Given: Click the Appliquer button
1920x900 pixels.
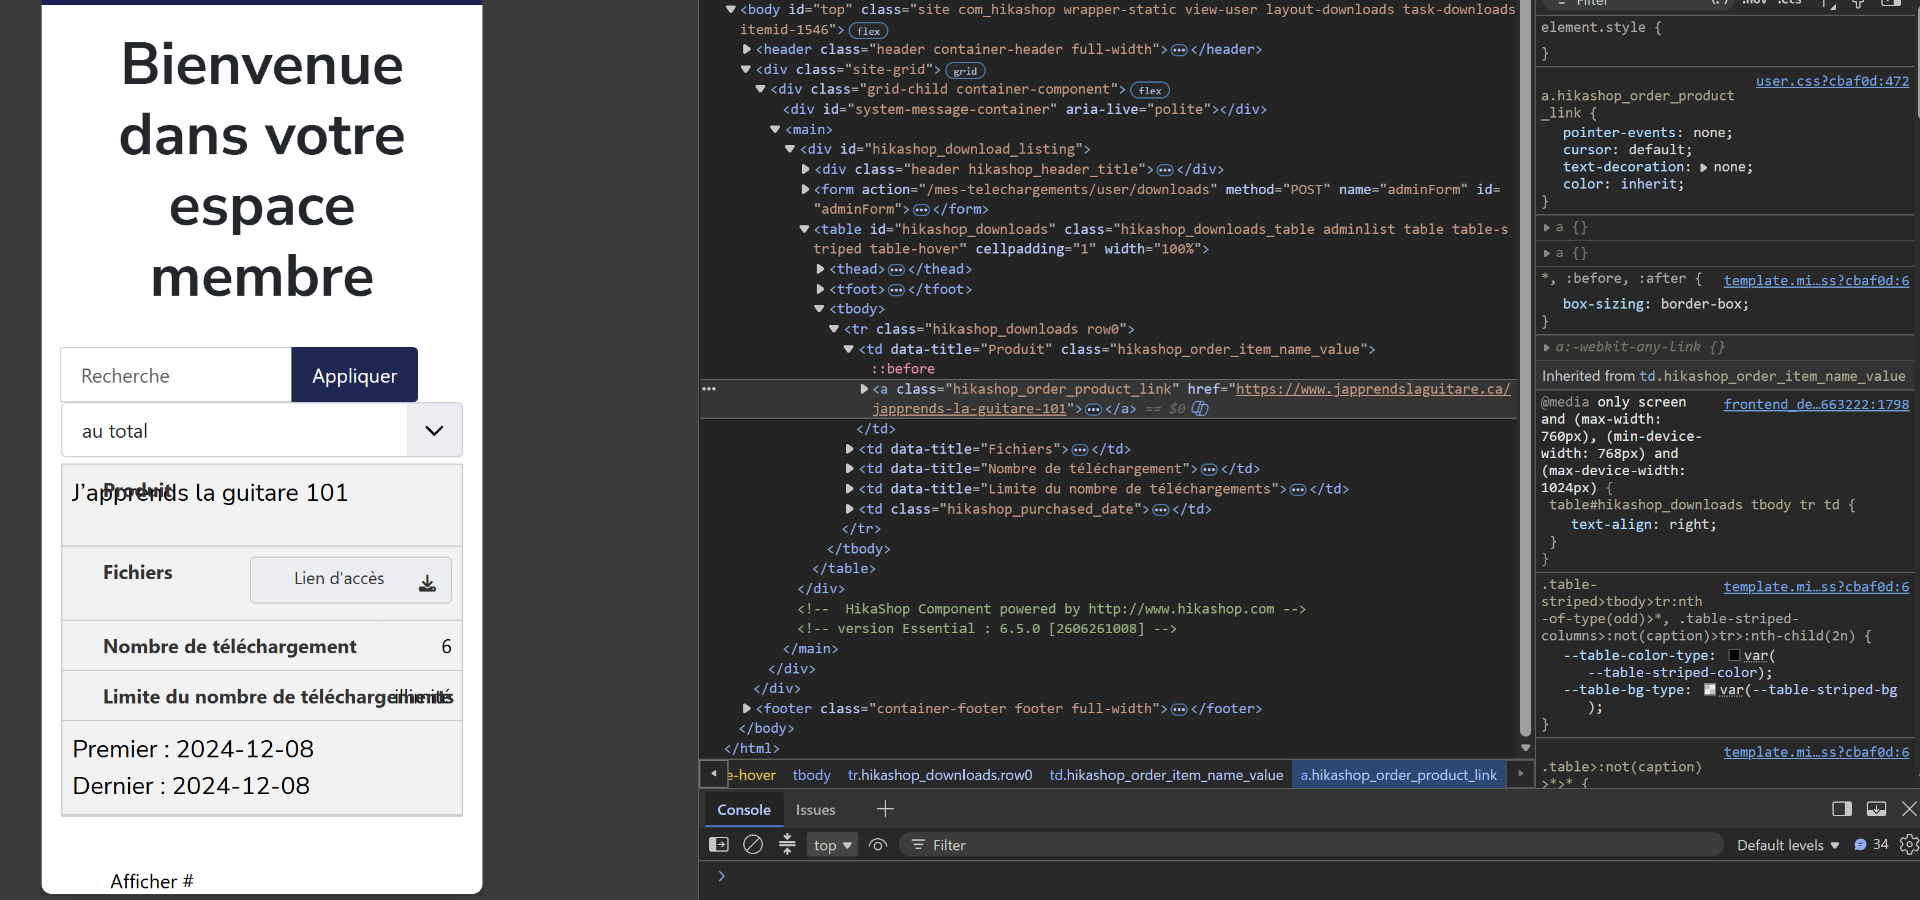Looking at the screenshot, I should tap(355, 375).
